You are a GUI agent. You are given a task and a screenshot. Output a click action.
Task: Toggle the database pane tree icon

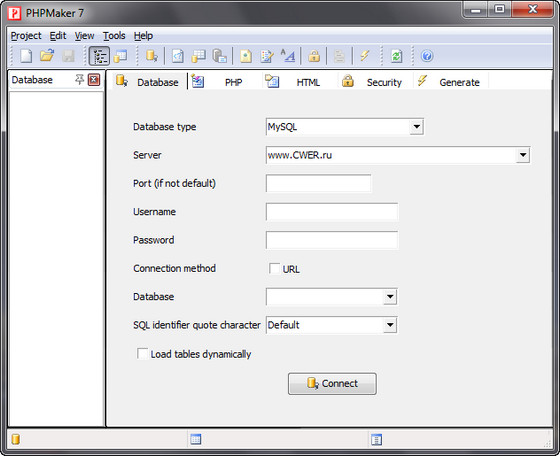click(99, 56)
